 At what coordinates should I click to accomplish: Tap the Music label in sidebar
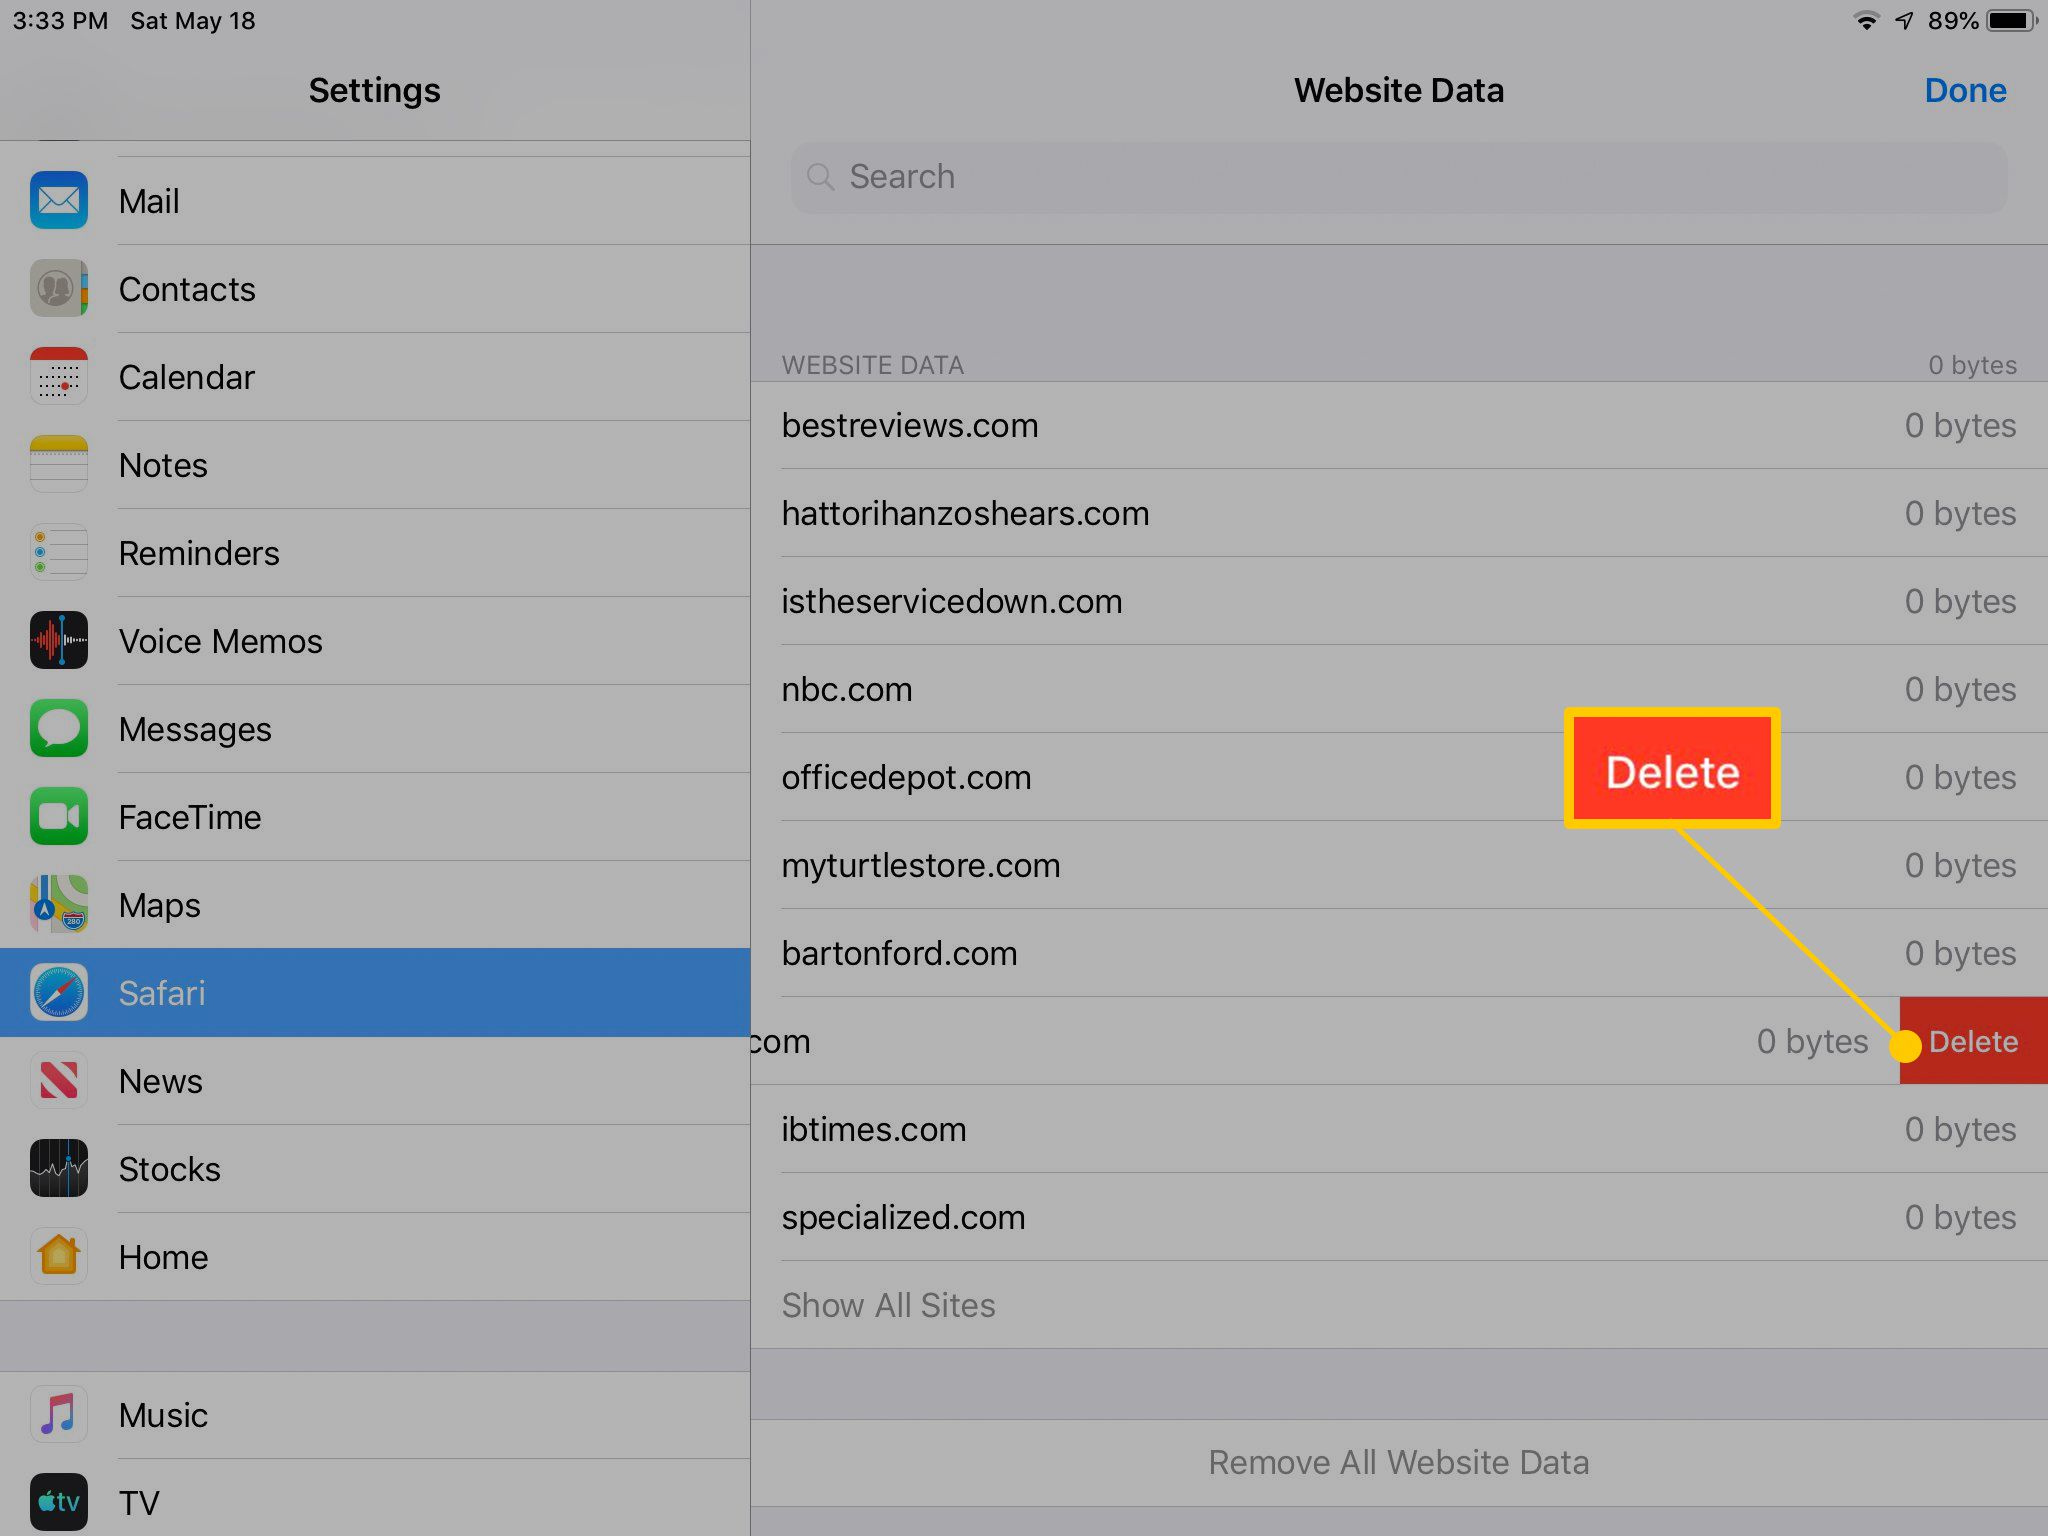tap(164, 1415)
